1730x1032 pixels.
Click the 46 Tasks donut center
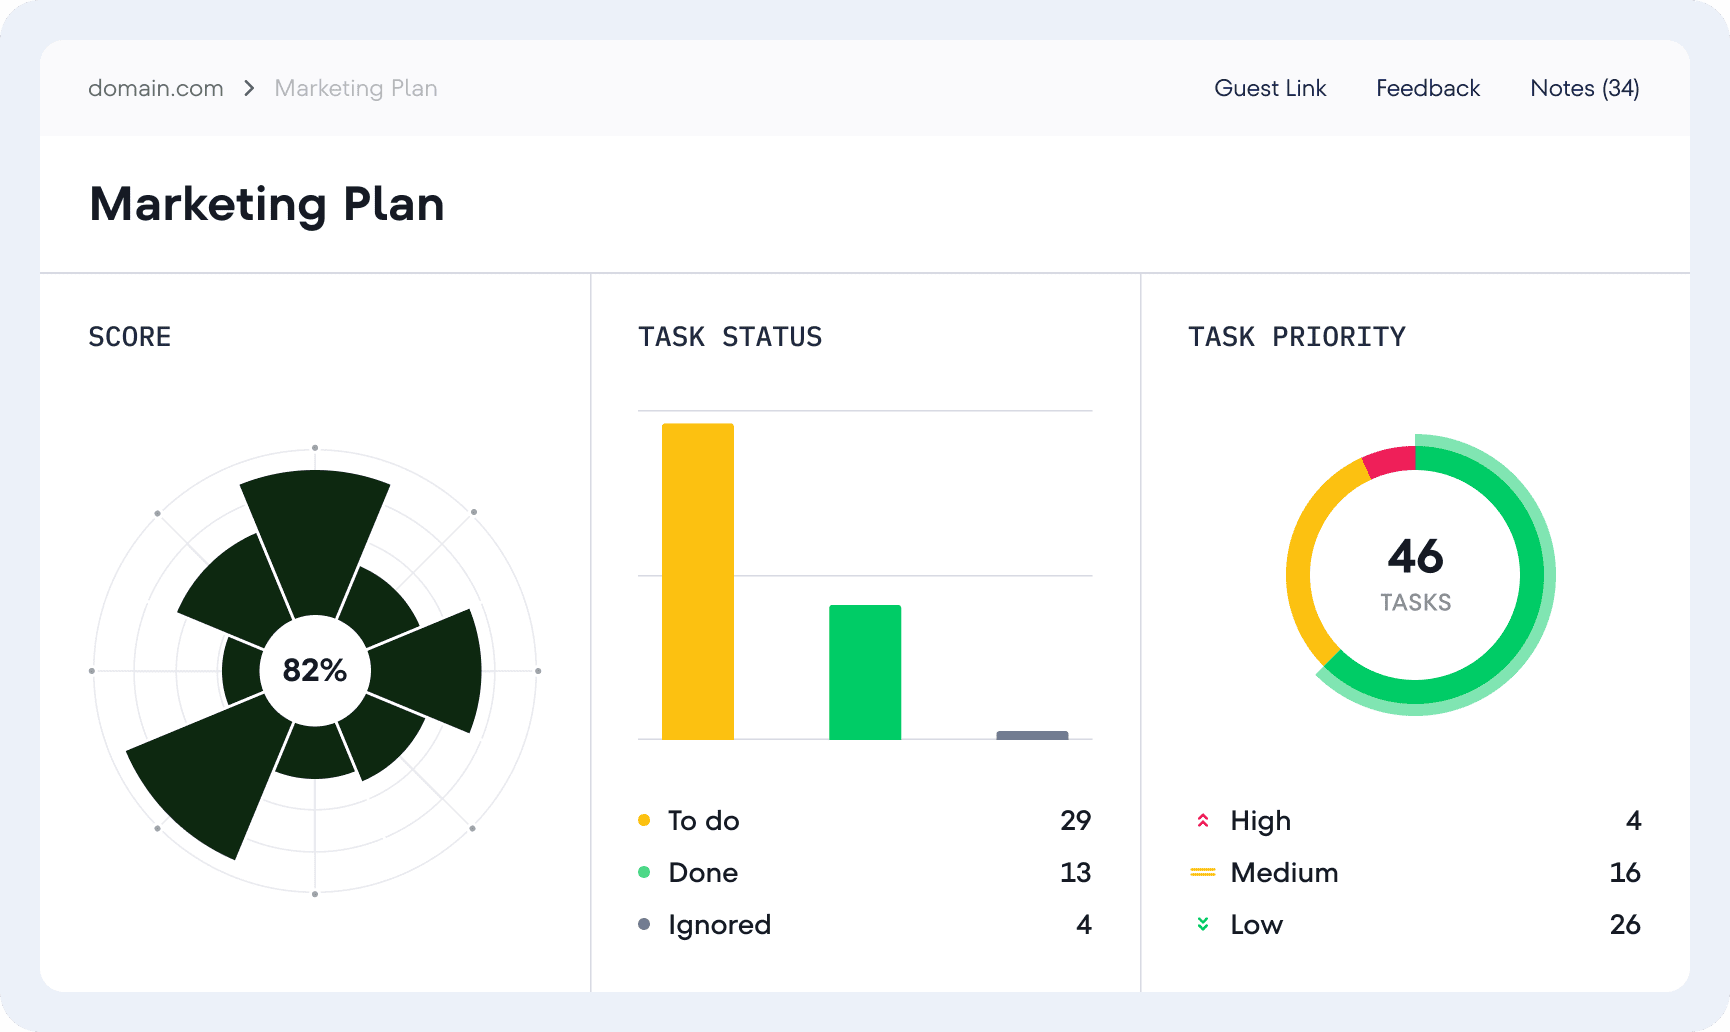pos(1415,575)
